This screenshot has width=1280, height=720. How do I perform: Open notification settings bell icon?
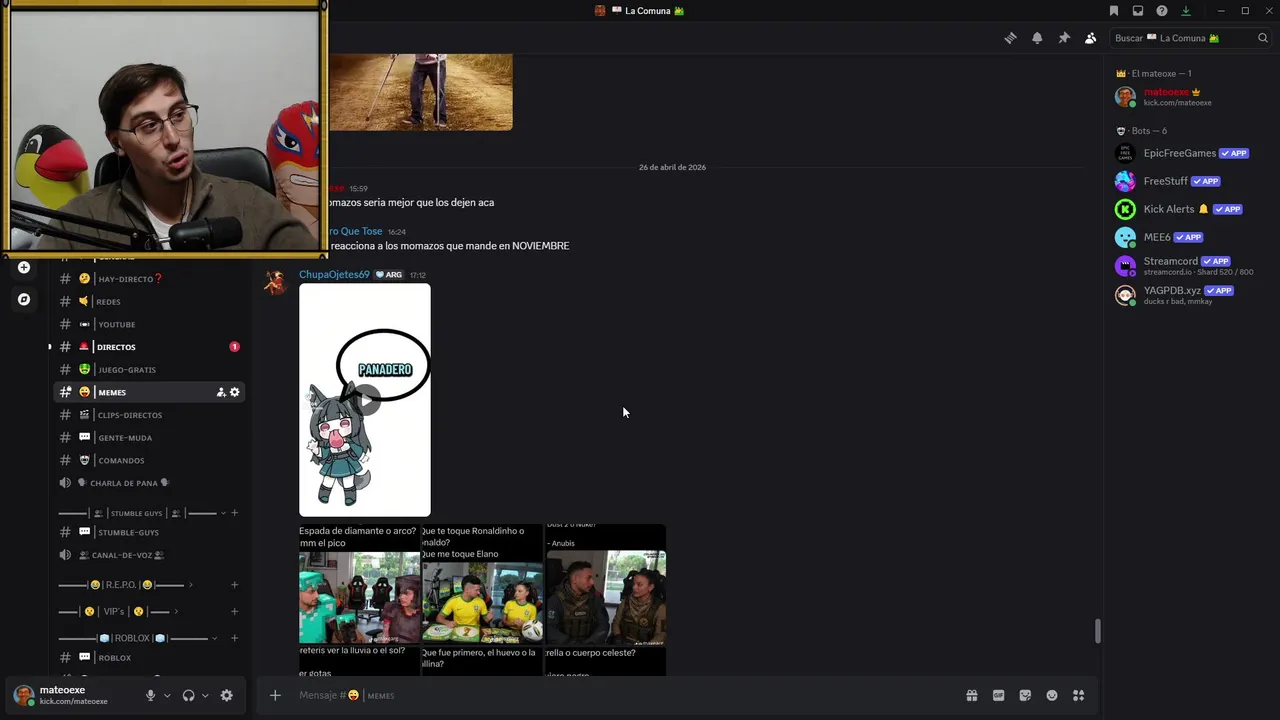click(1037, 38)
